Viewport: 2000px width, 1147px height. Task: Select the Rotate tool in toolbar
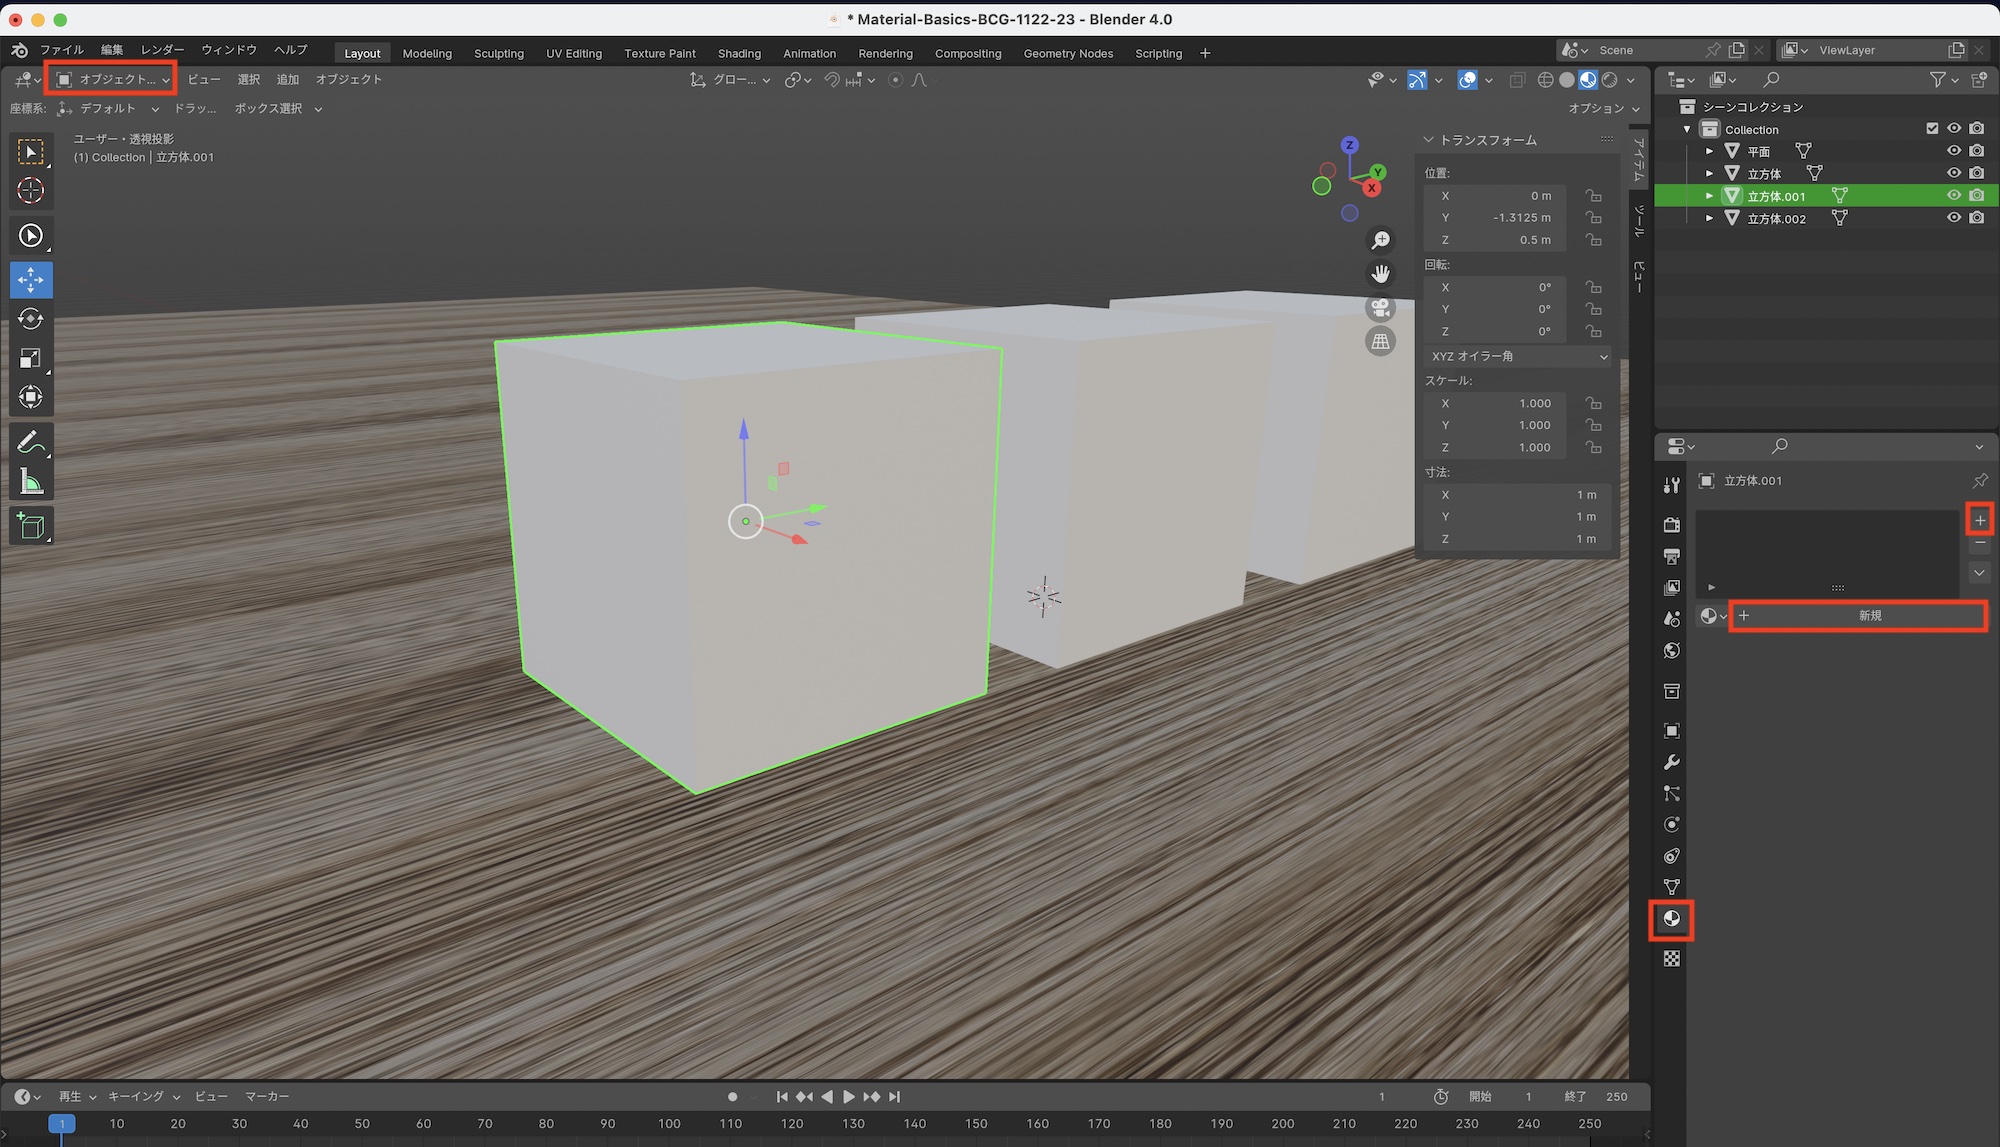[30, 319]
